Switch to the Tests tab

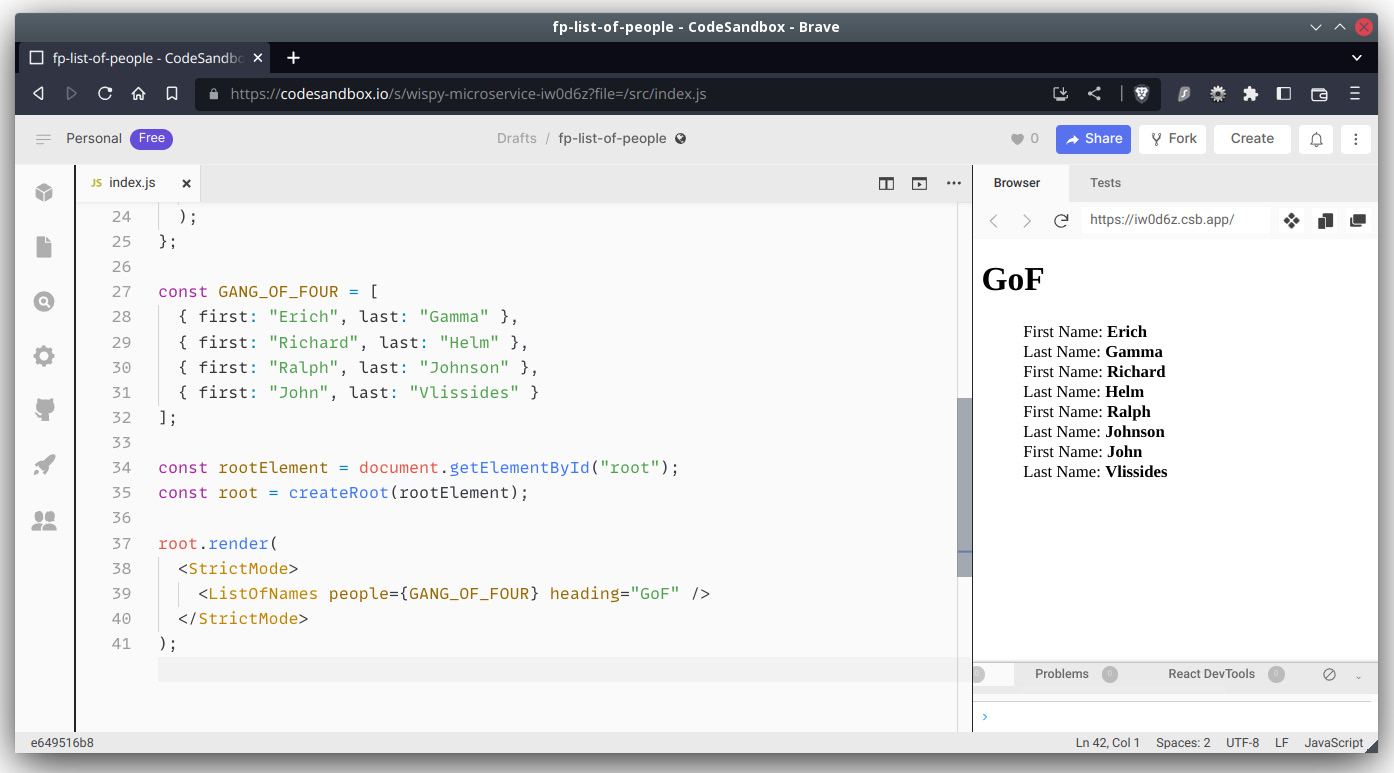(1105, 183)
